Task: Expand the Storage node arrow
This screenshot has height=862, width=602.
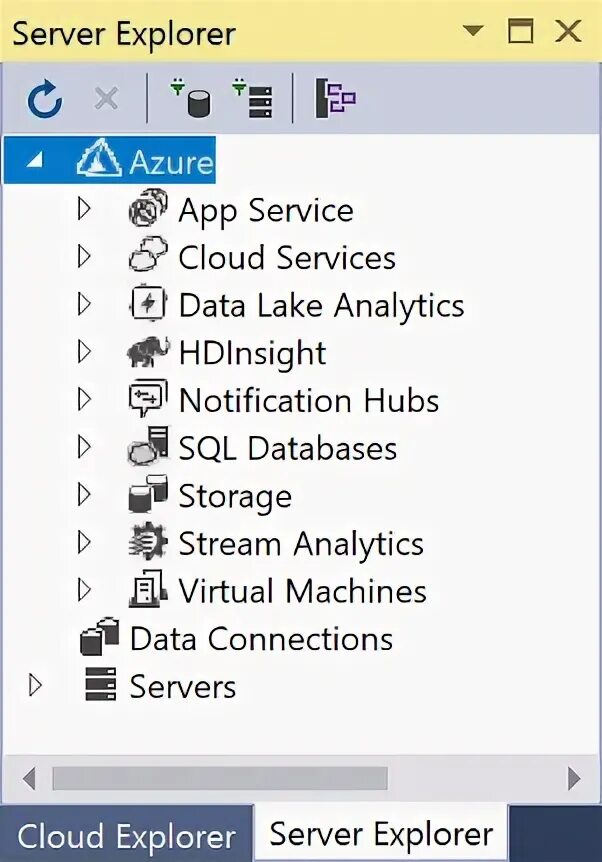Action: pos(84,496)
